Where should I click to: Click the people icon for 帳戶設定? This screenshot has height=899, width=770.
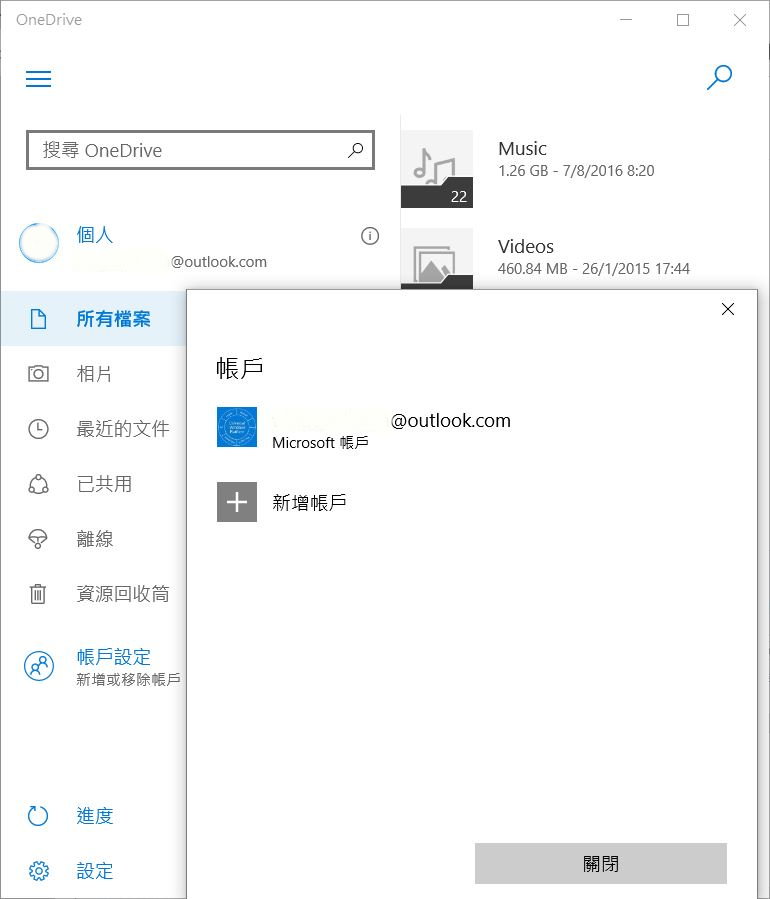(39, 666)
